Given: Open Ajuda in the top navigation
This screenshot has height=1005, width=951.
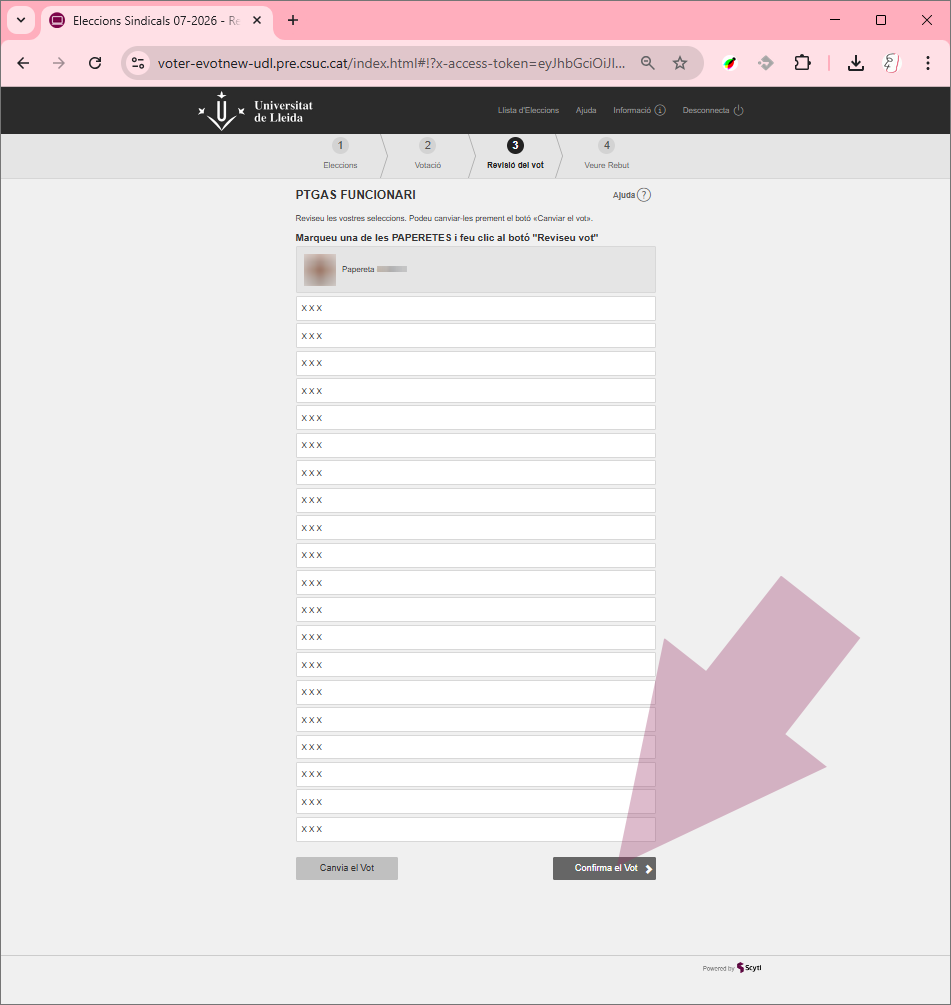Looking at the screenshot, I should [x=586, y=110].
